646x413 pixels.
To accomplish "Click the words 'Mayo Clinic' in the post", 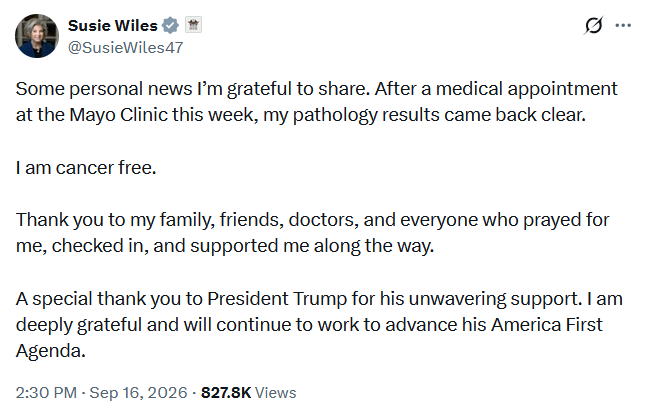I will click(118, 115).
